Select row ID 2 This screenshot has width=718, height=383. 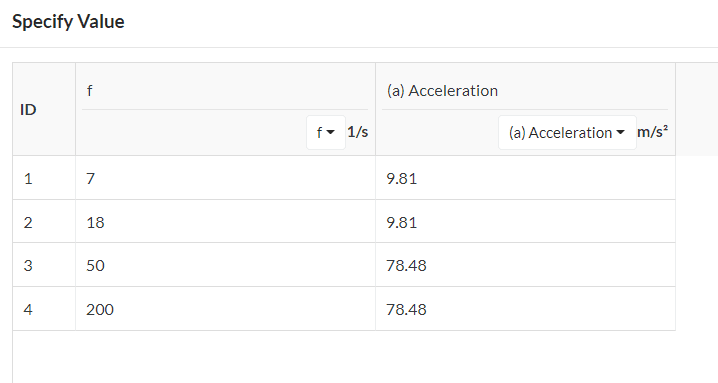(x=44, y=222)
